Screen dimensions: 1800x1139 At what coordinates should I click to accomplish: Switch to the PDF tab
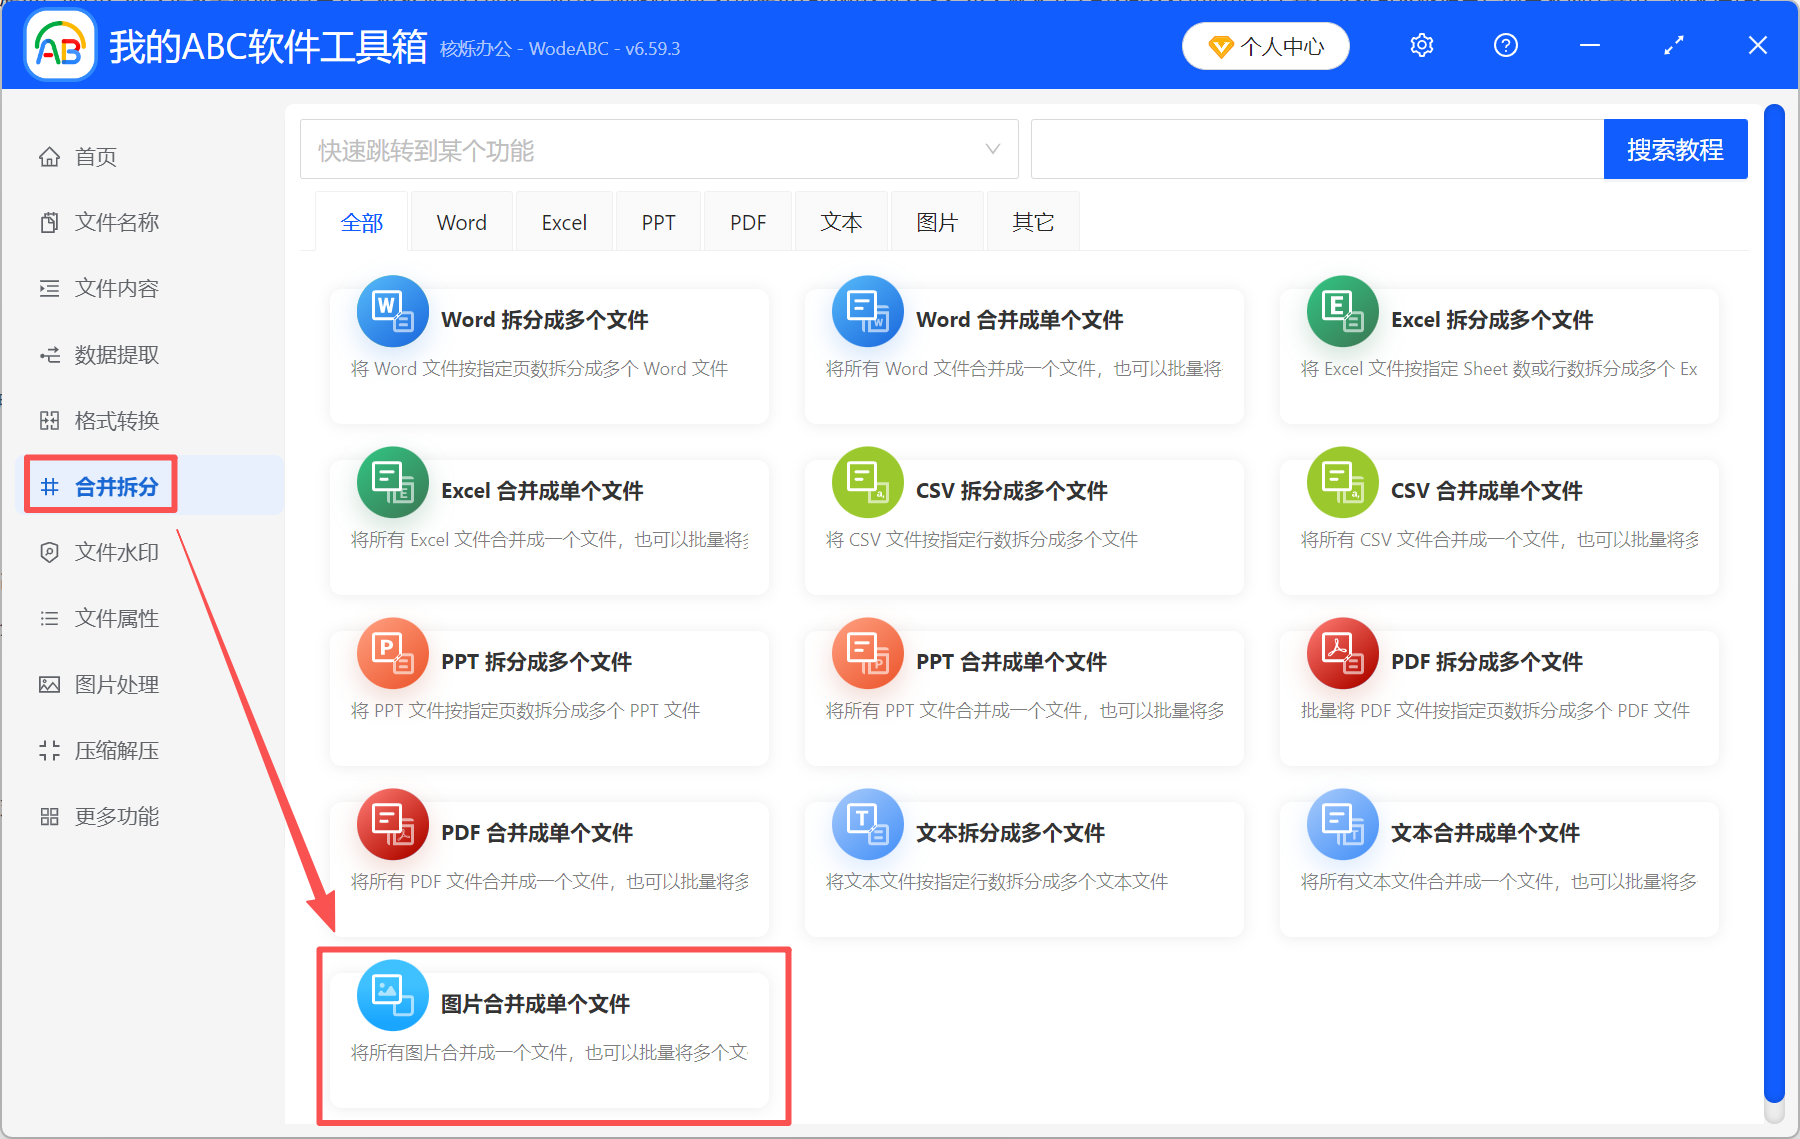[x=747, y=221]
